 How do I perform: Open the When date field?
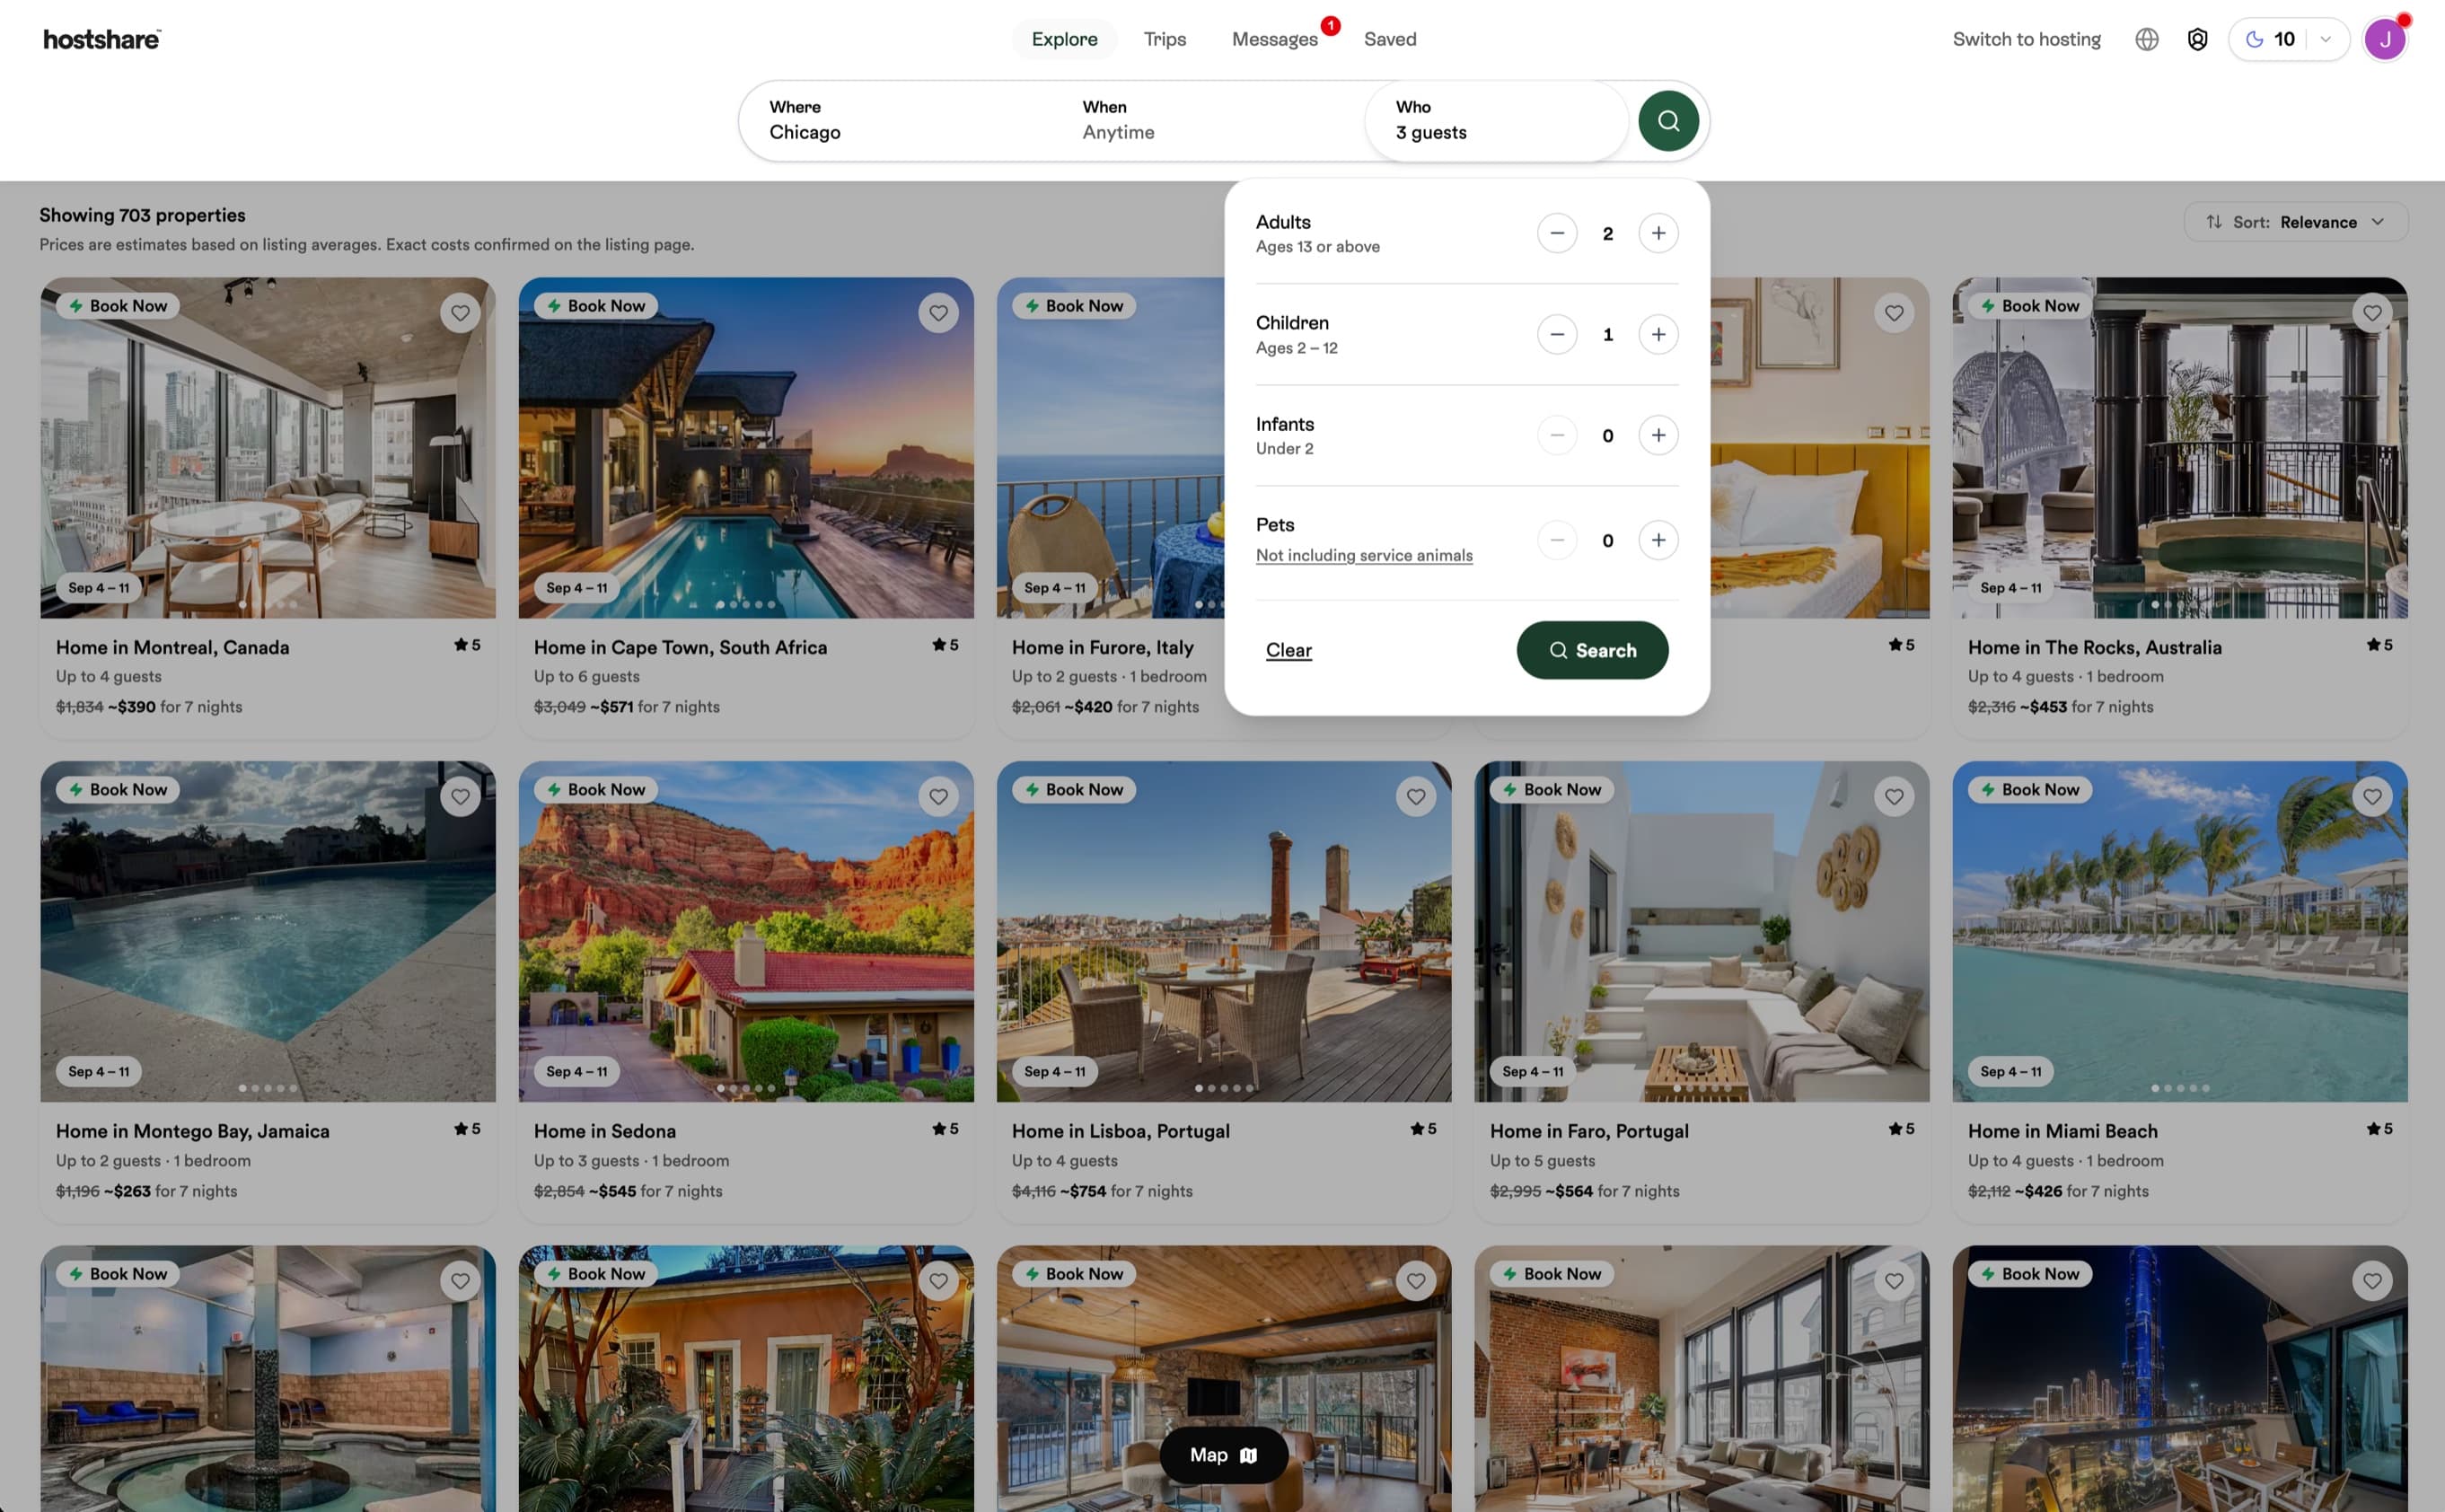pyautogui.click(x=1208, y=120)
